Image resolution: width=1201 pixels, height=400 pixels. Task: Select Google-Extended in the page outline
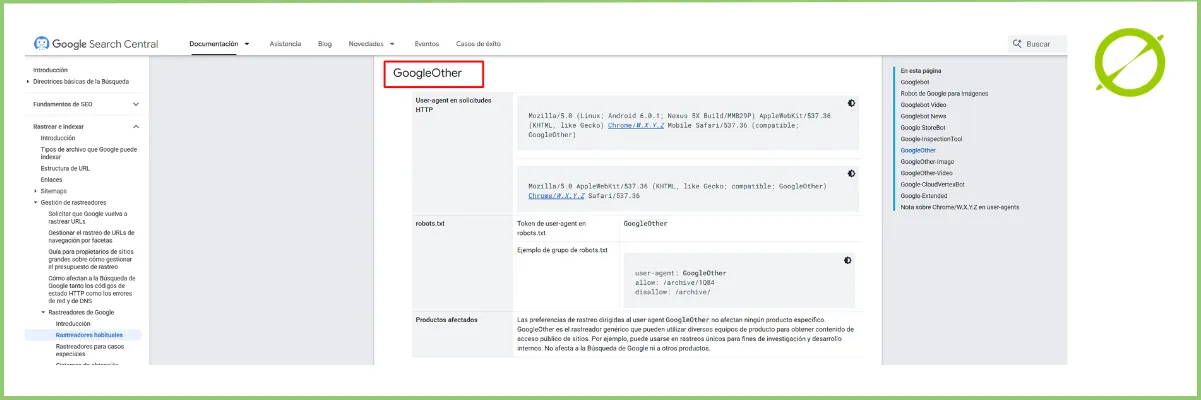point(924,195)
